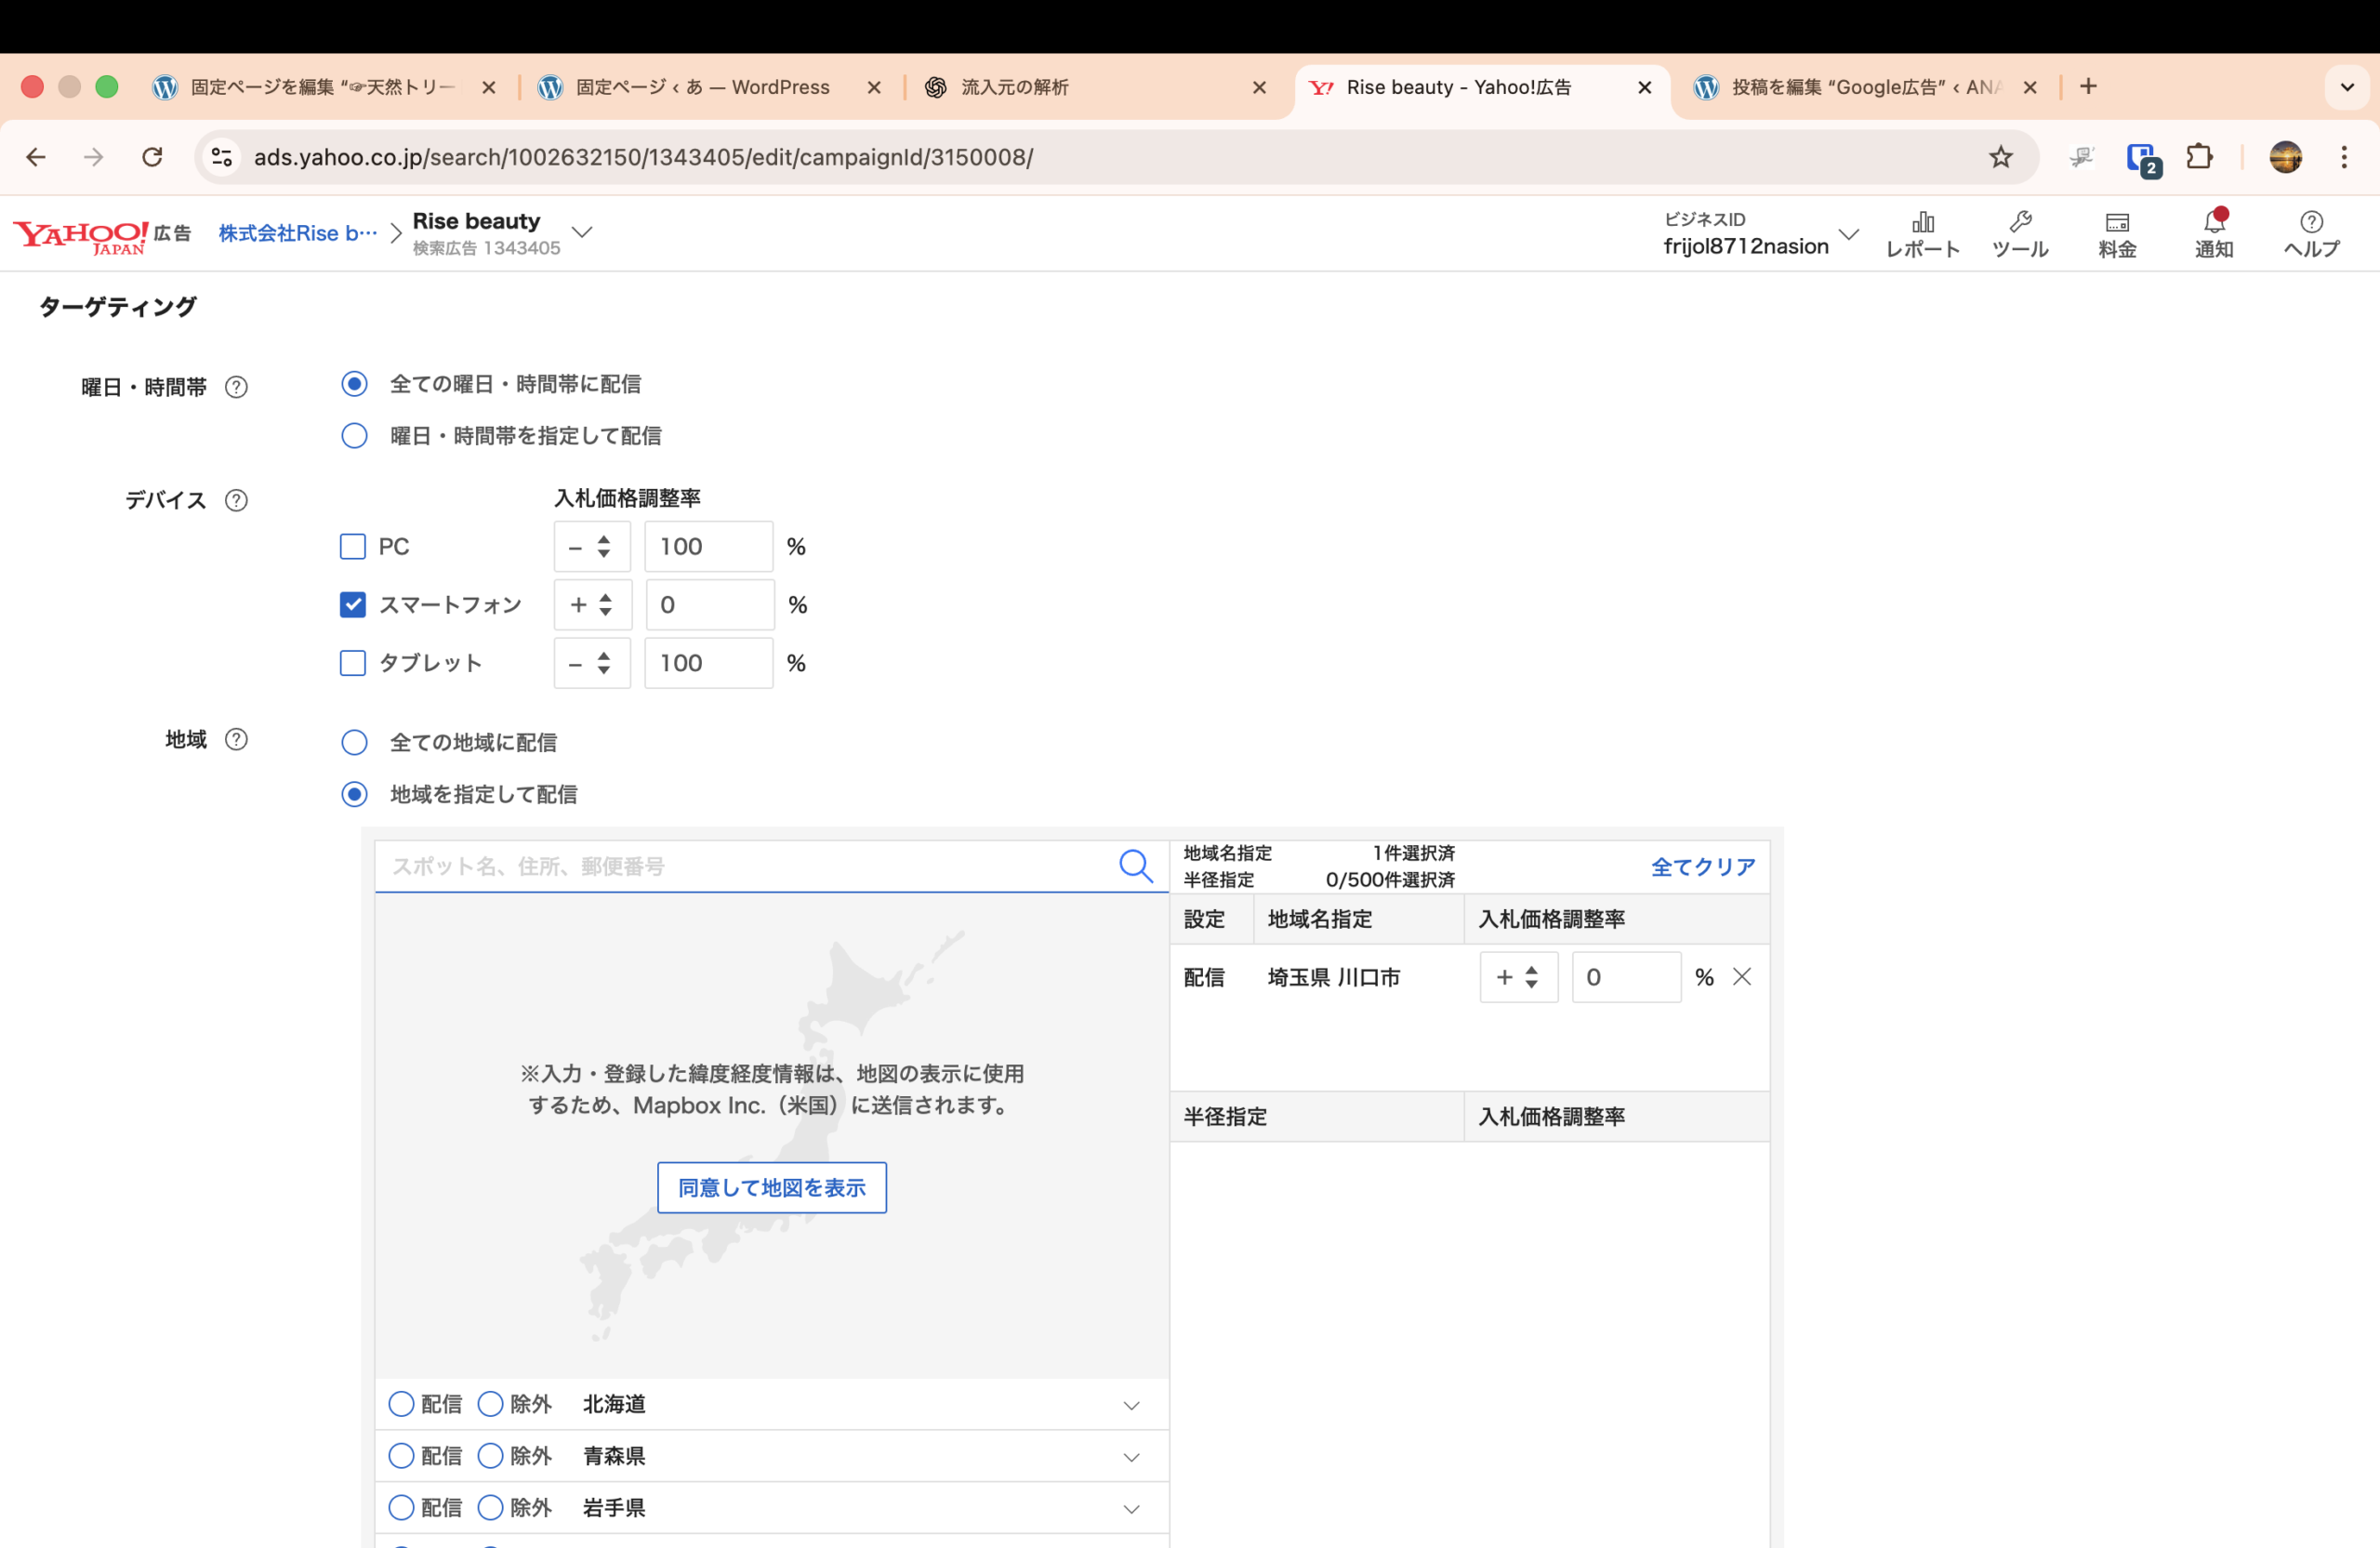Click the 料金 billing icon

pos(2116,234)
